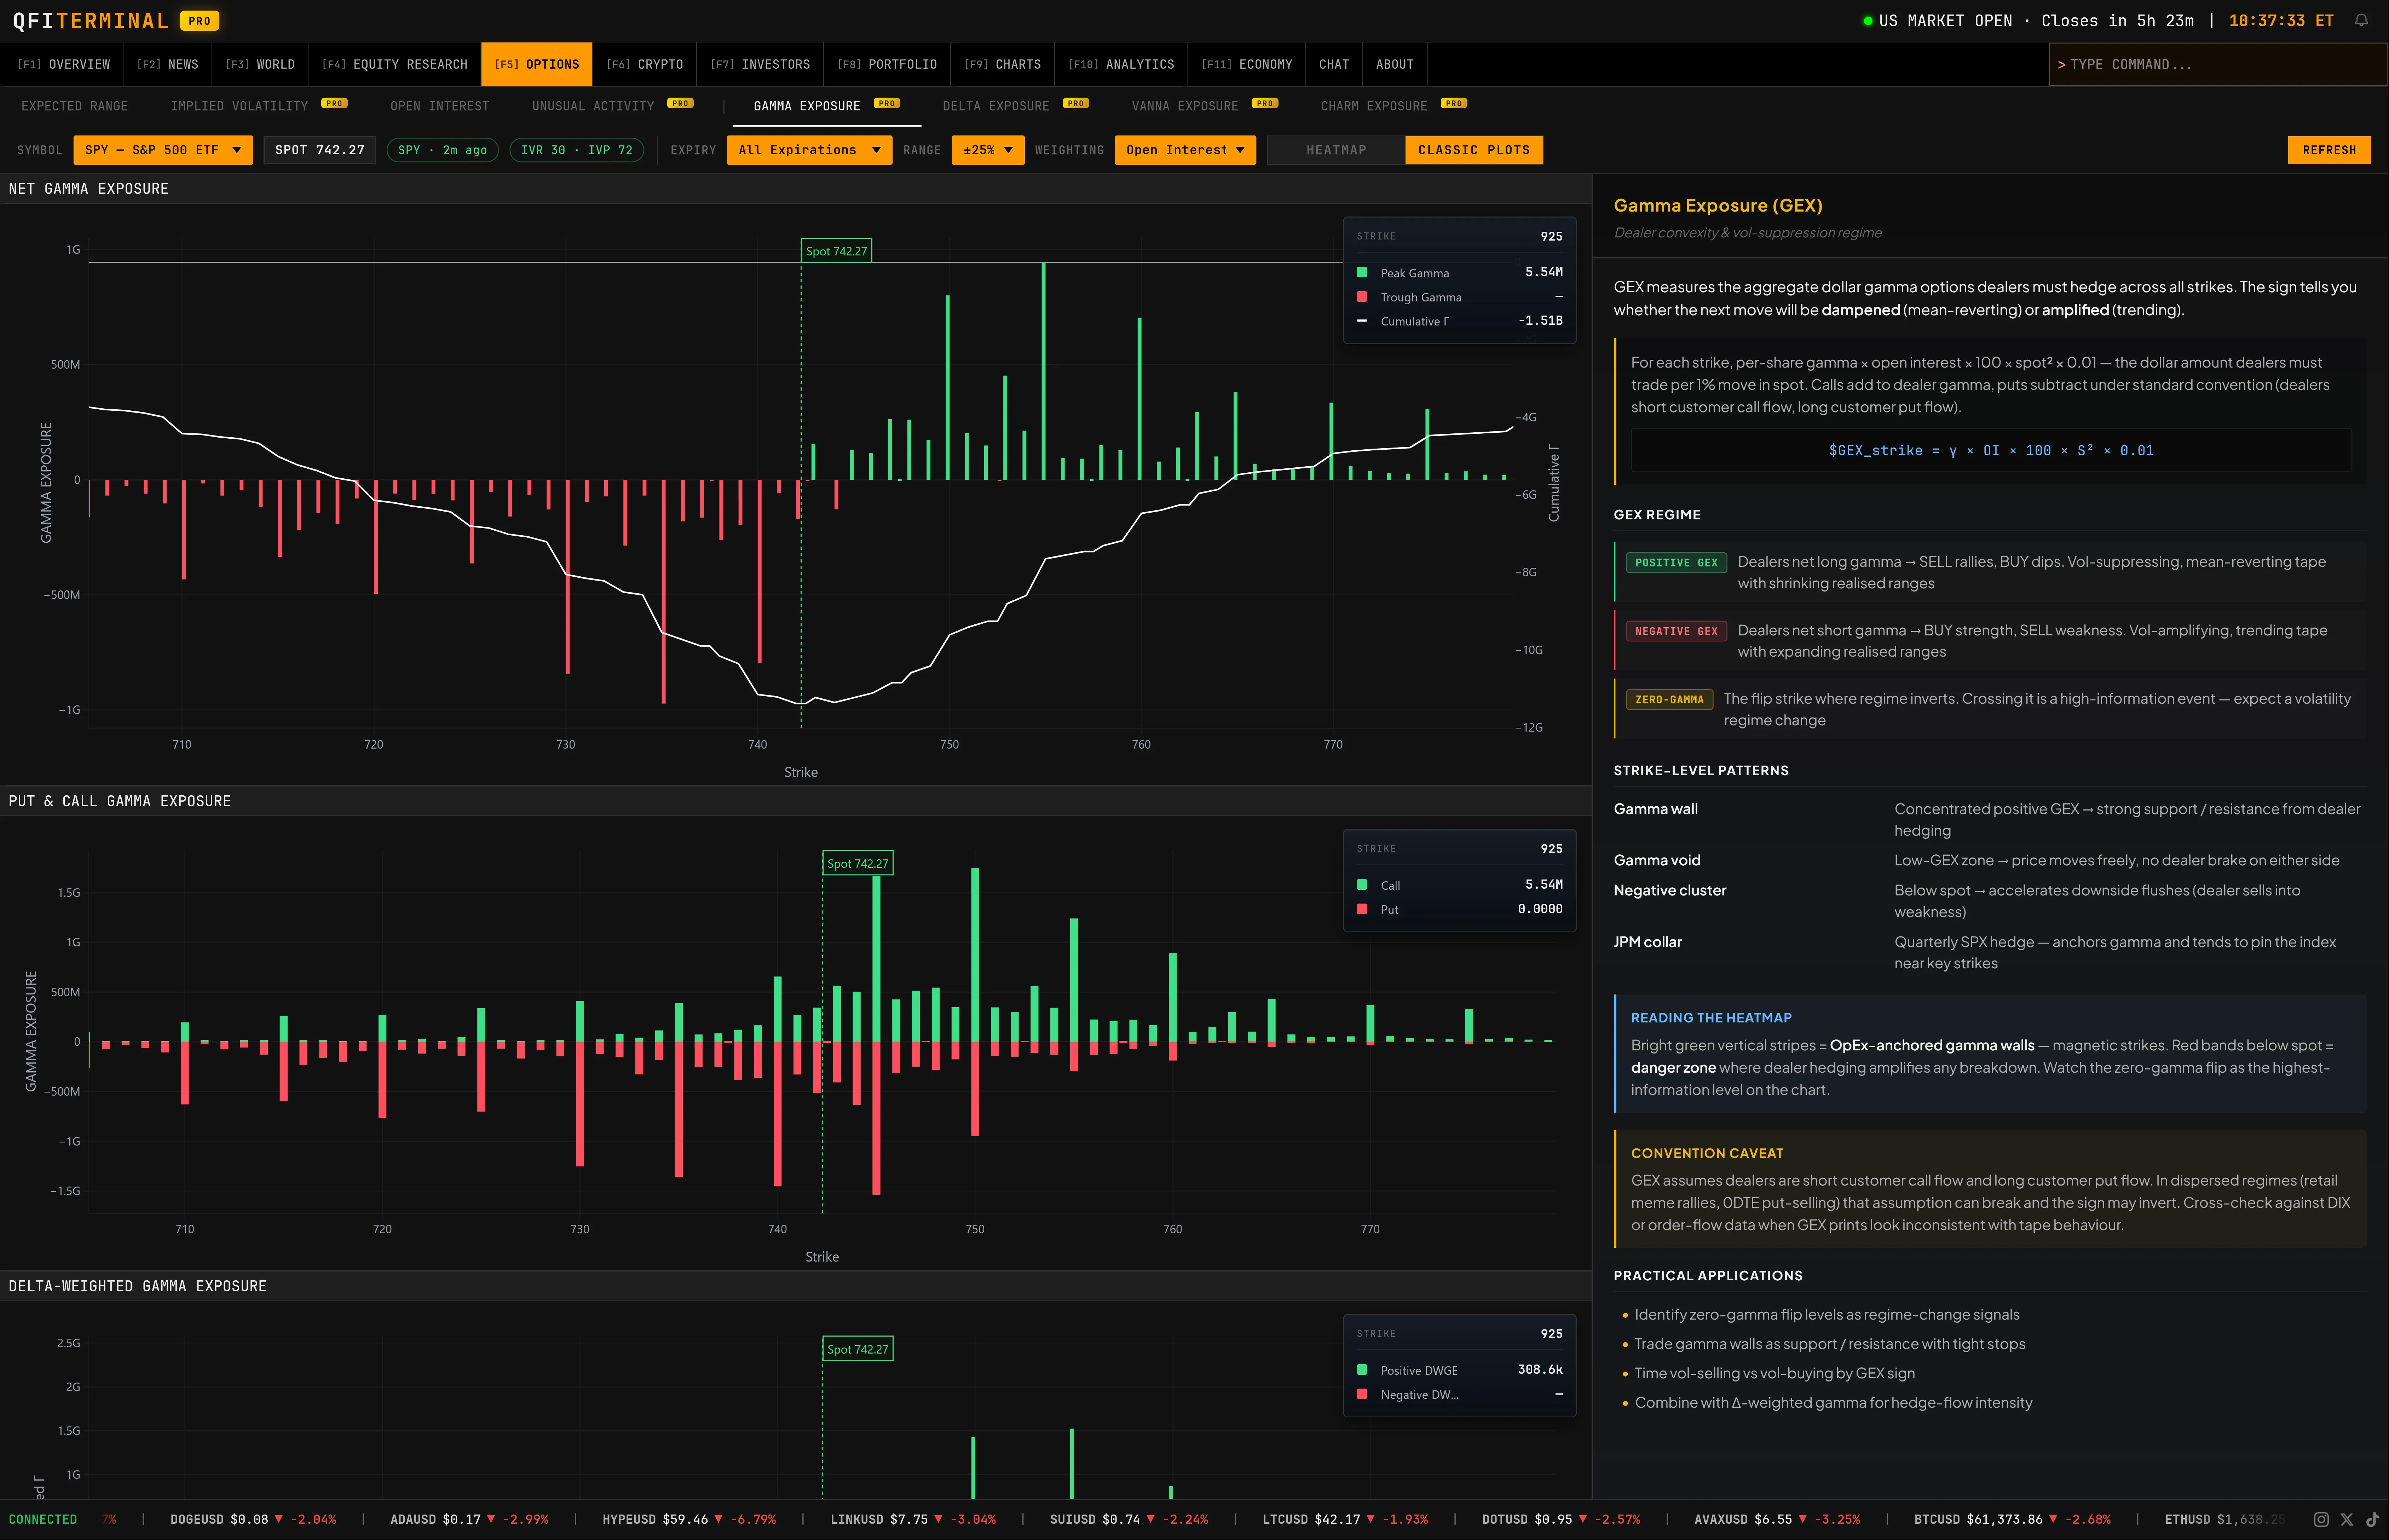This screenshot has height=1540, width=2389.
Task: Open the F5 Options menu
Action: tap(537, 64)
